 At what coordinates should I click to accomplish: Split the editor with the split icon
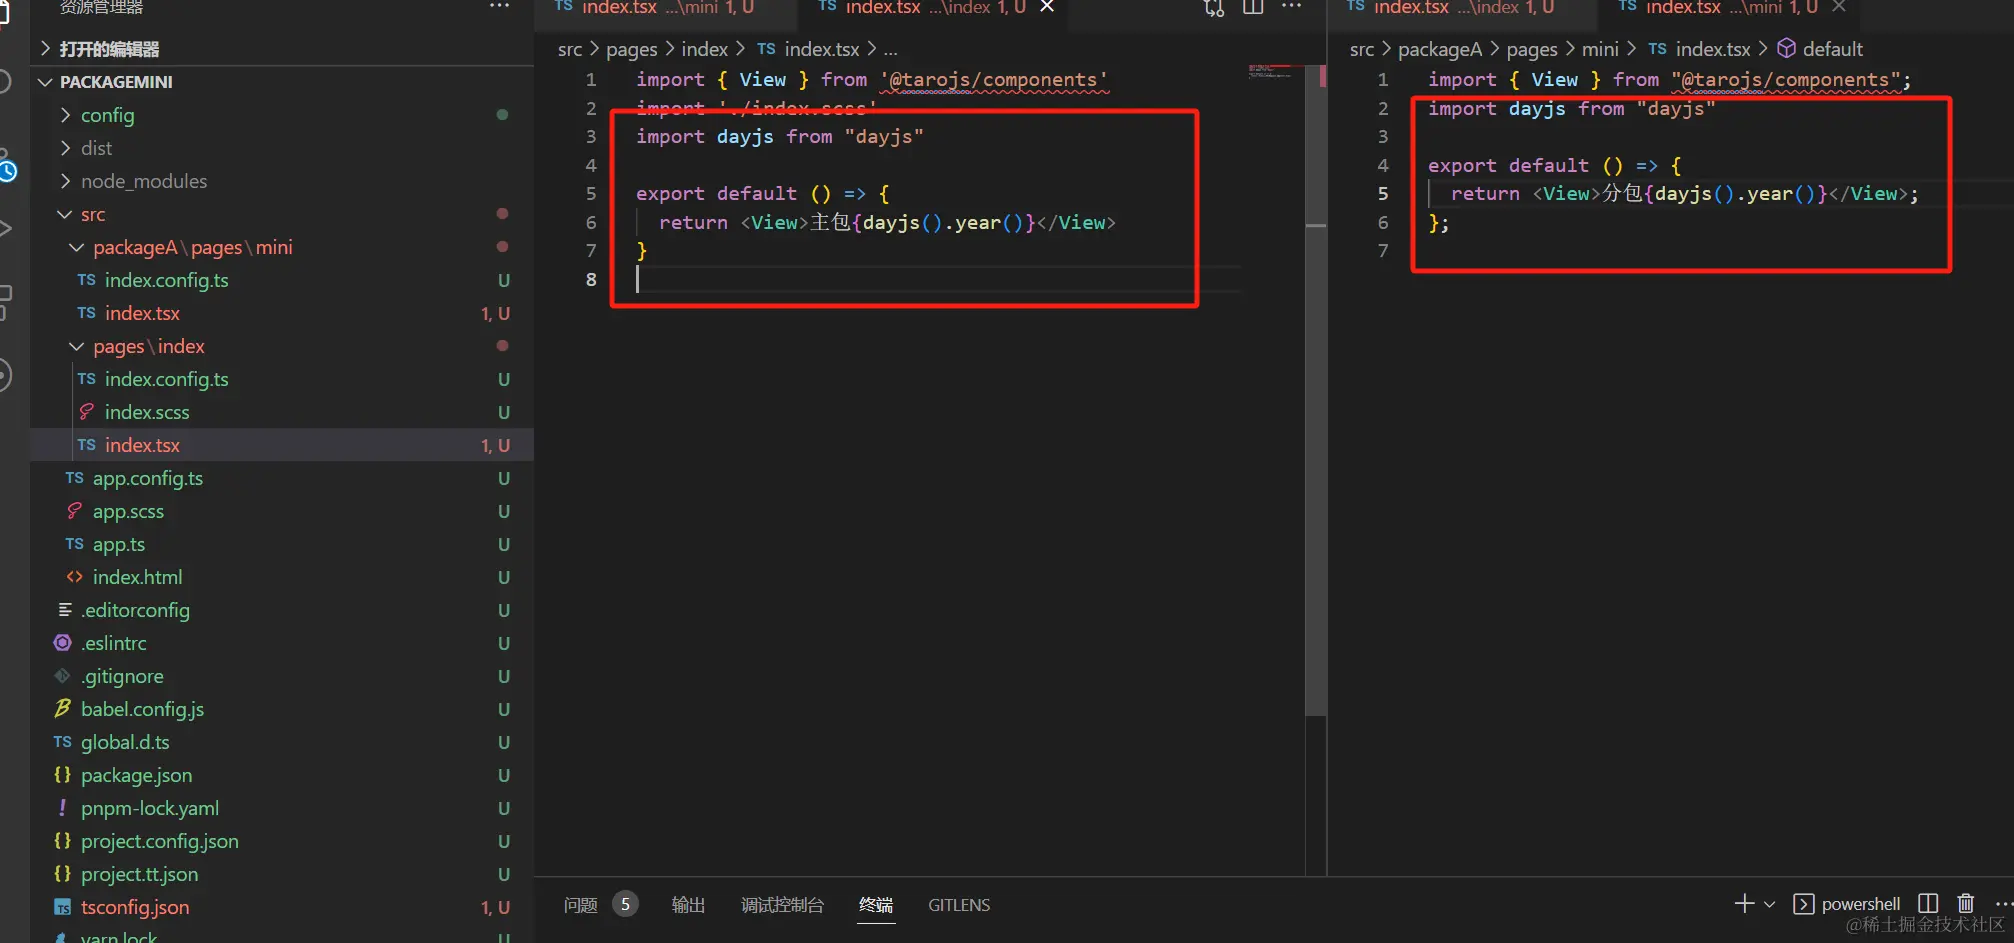[1253, 7]
